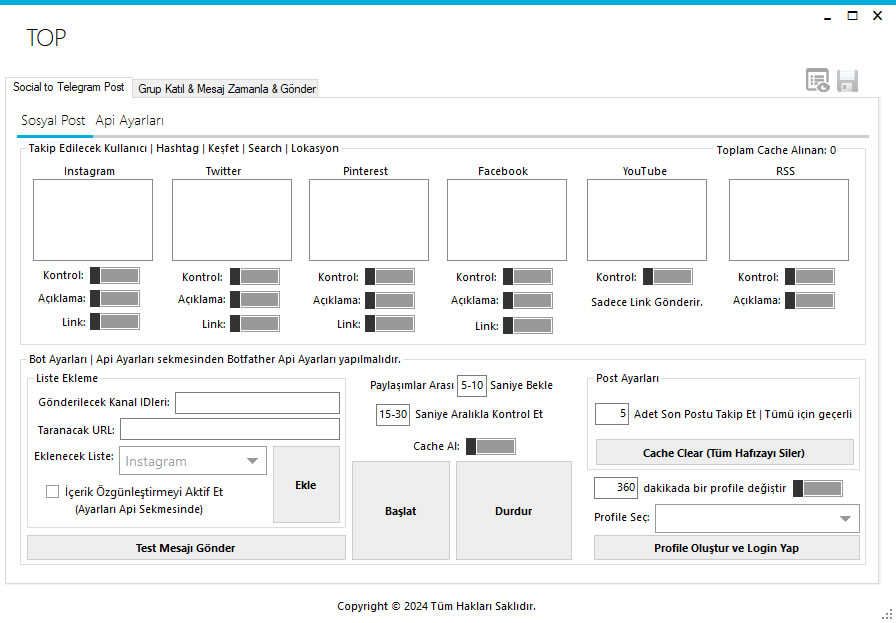Enable Twitter Link switch

tap(255, 324)
